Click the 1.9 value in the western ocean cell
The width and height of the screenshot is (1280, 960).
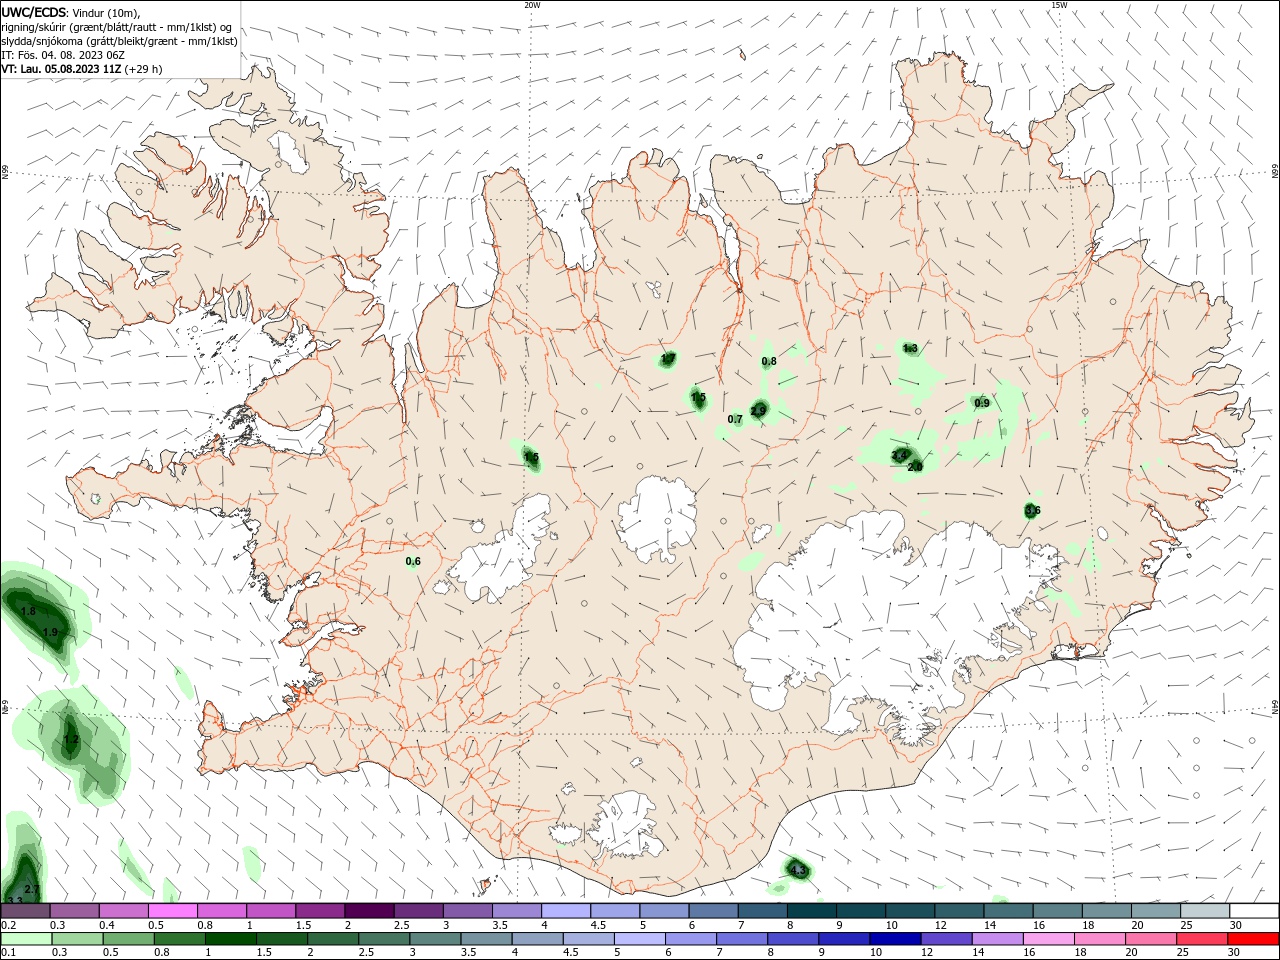(x=50, y=632)
